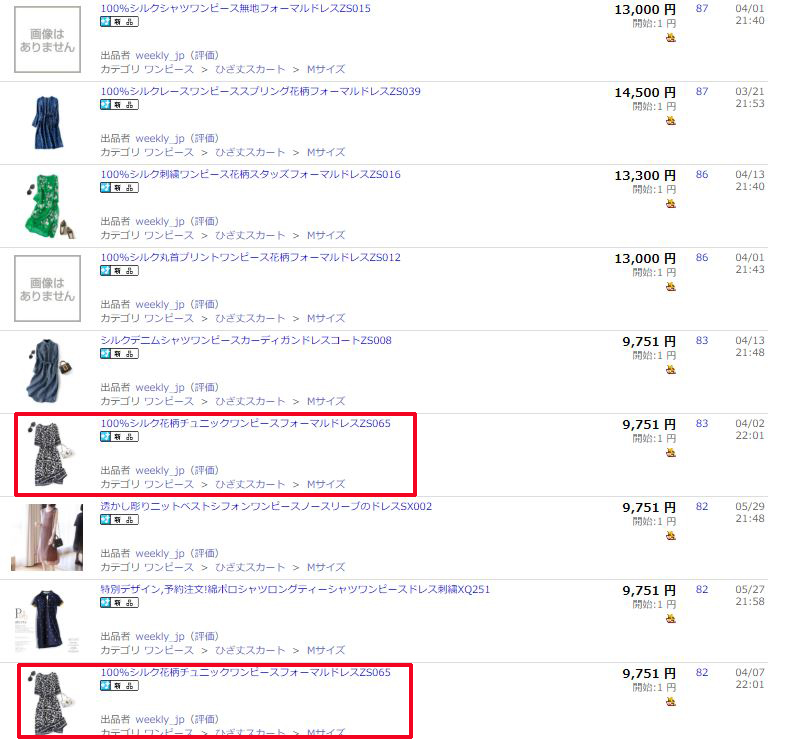
Task: Click the seller weekly_jp link in the ZS016 listing
Action: click(x=159, y=221)
